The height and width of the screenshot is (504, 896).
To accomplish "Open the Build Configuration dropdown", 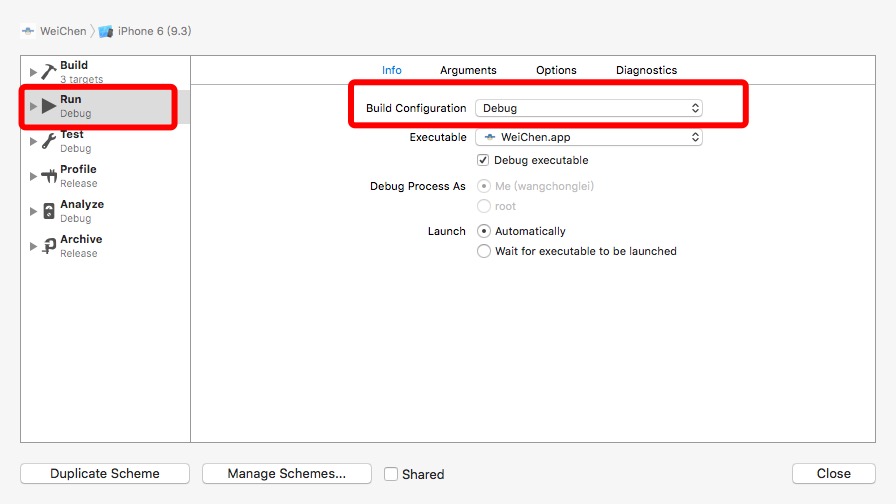I will (589, 108).
